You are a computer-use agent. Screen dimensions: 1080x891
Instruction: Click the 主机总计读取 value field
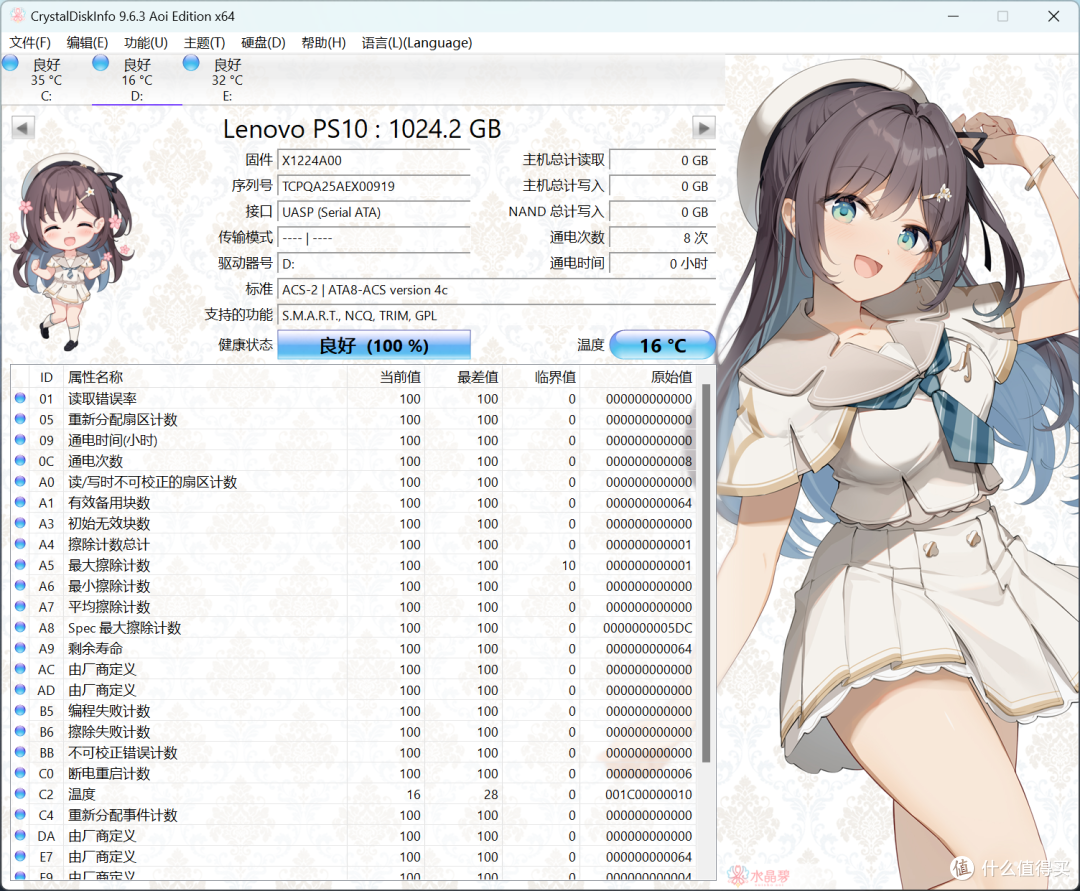pyautogui.click(x=663, y=160)
